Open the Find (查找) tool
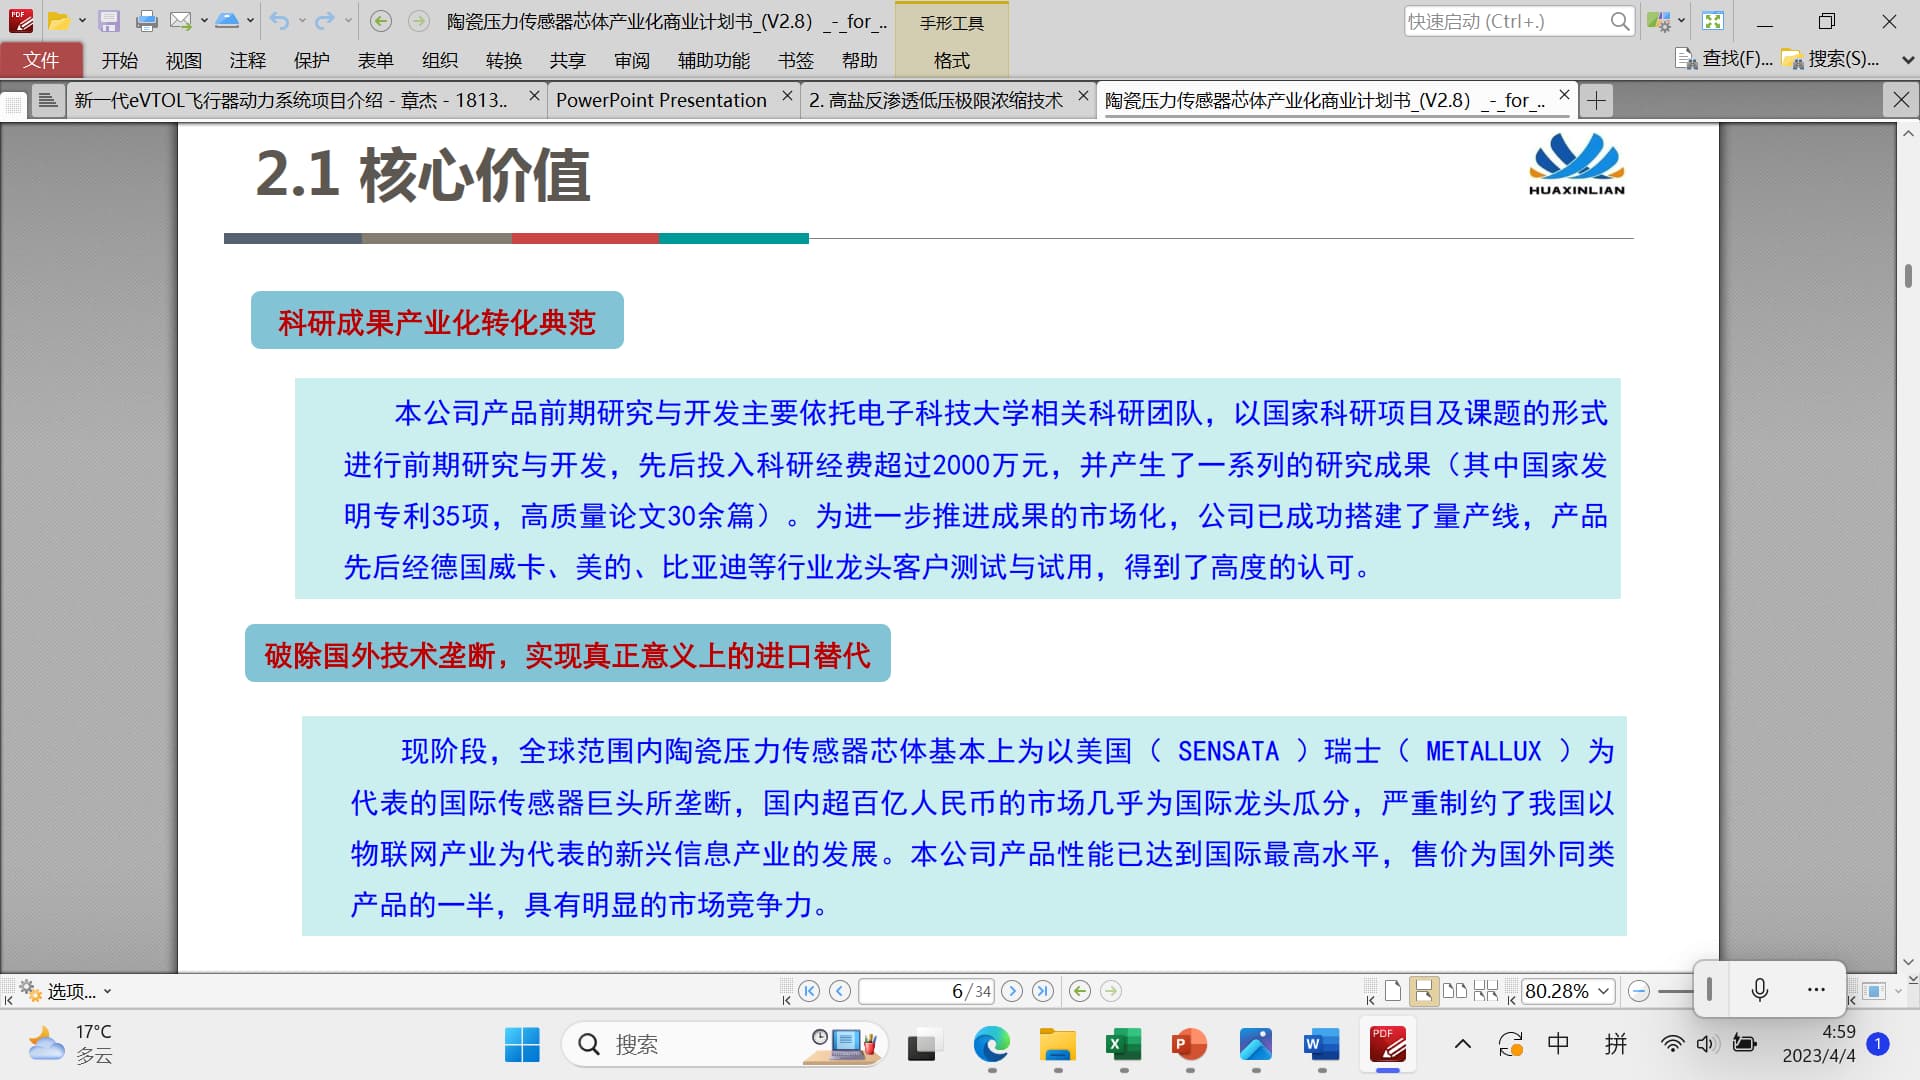This screenshot has width=1920, height=1080. pos(1724,59)
